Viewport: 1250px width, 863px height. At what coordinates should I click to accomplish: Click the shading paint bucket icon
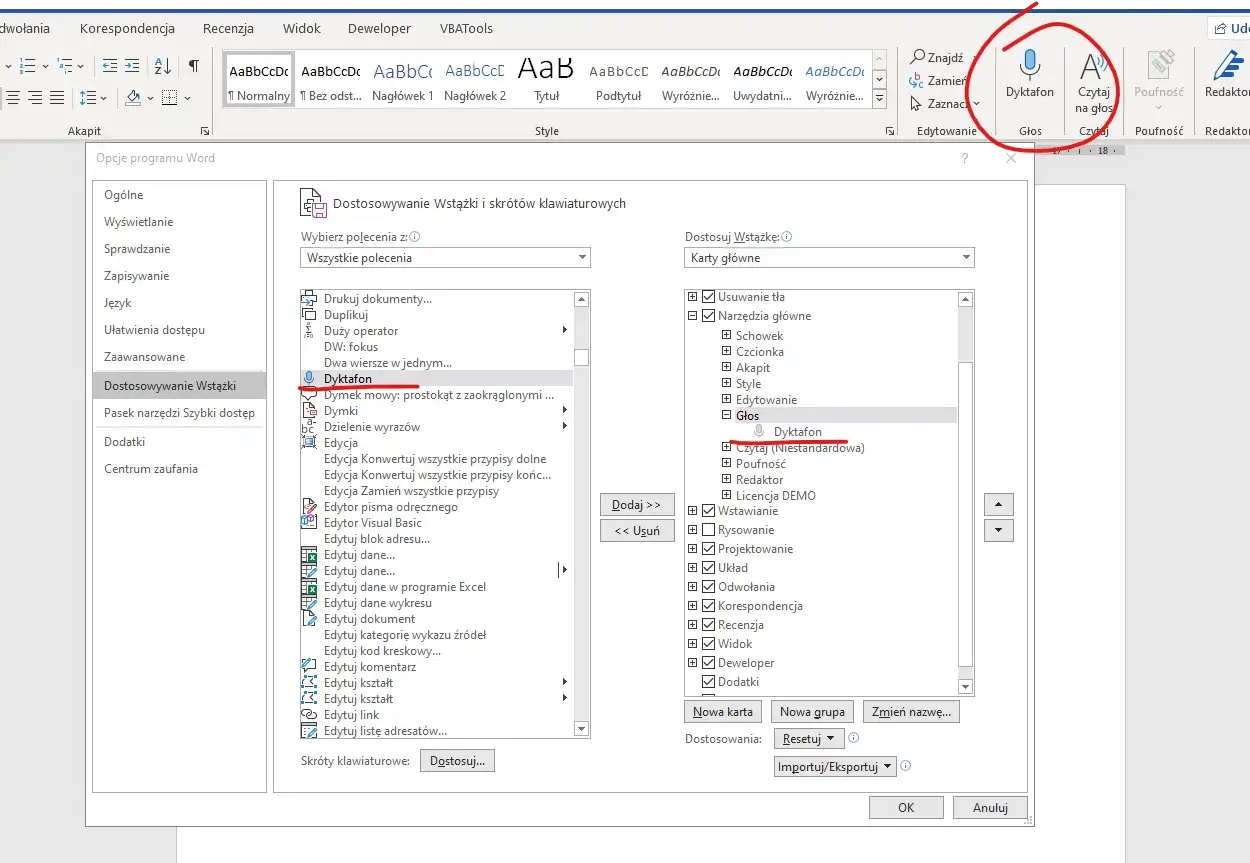[x=133, y=97]
